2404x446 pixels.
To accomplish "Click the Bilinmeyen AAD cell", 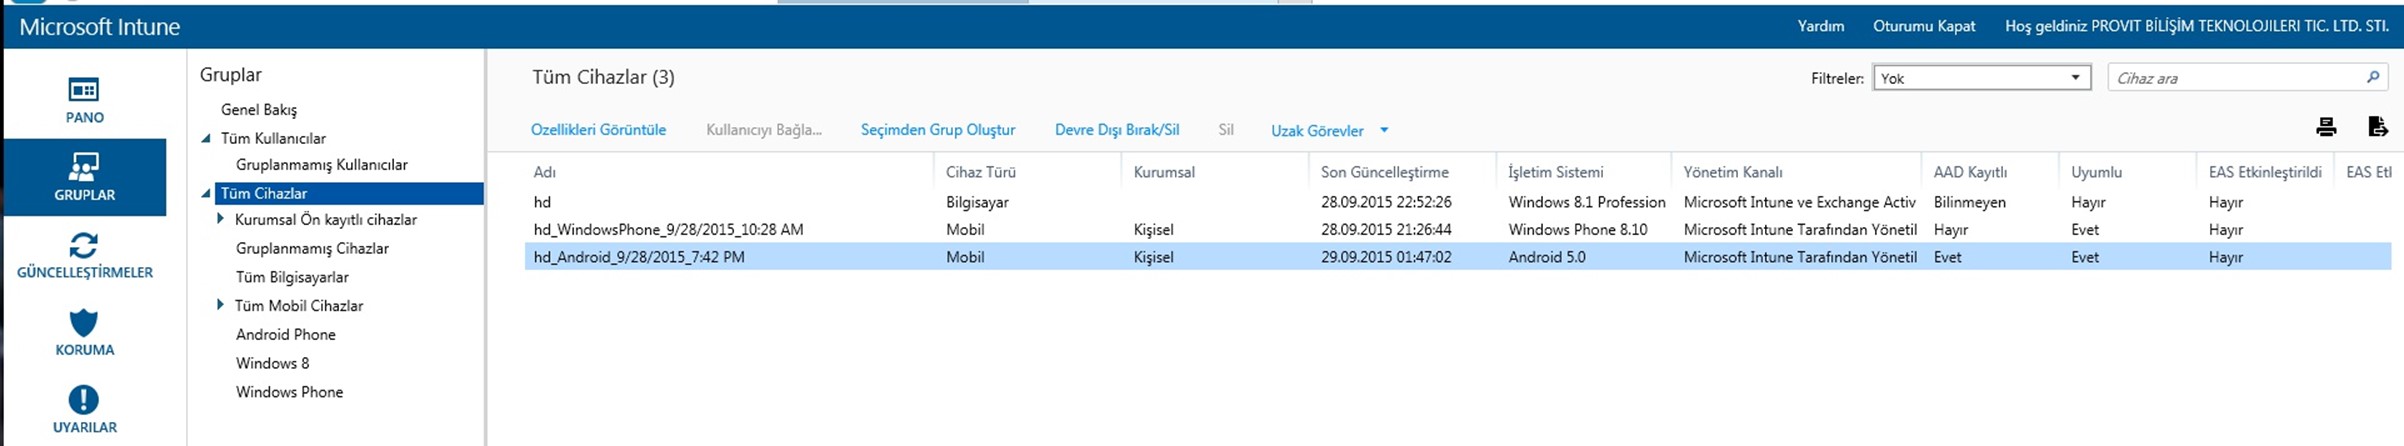I will point(1969,202).
